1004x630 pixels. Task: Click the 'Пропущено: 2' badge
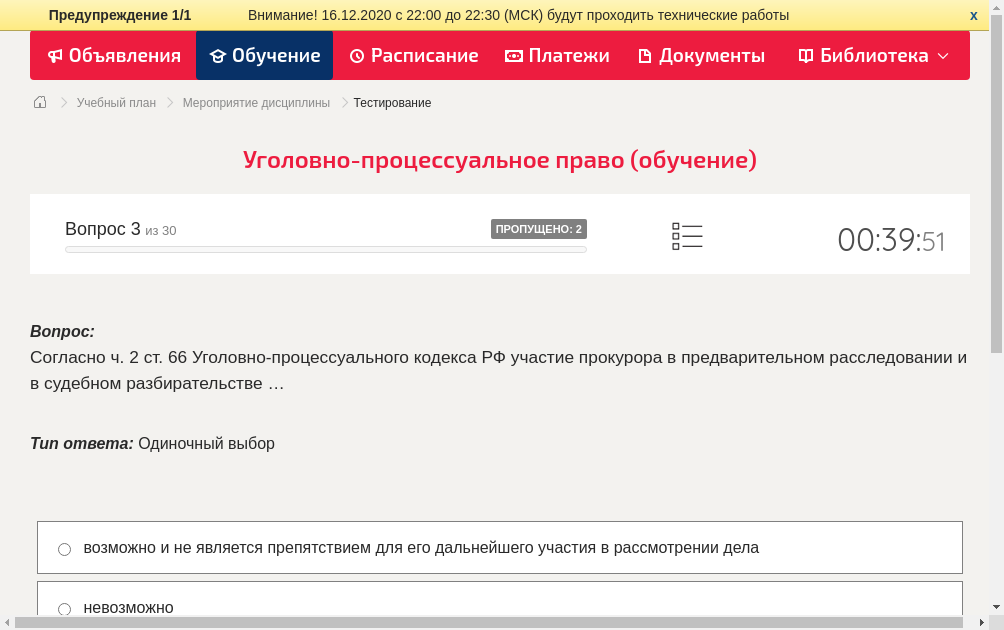pos(538,229)
